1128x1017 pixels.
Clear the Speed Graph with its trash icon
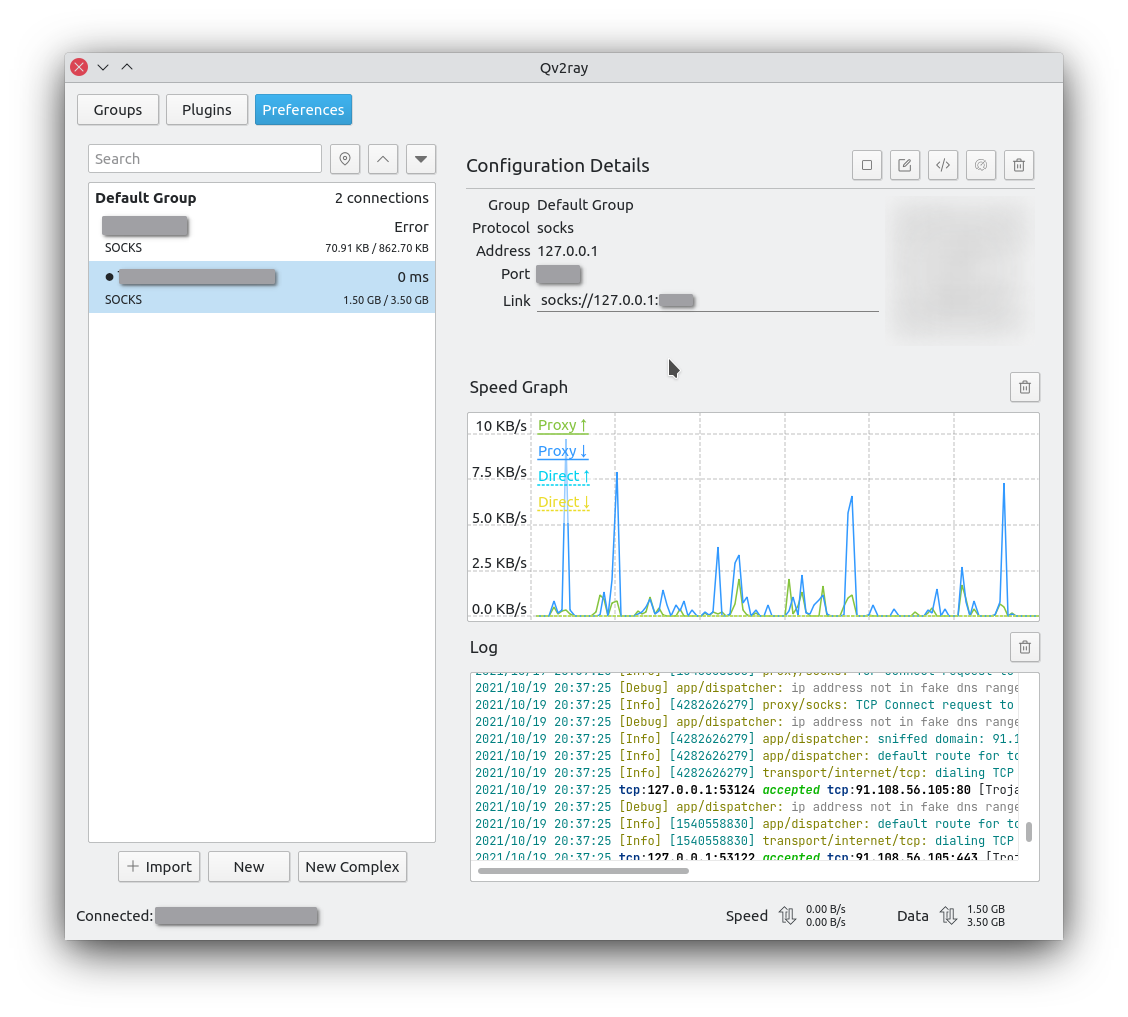pos(1025,387)
